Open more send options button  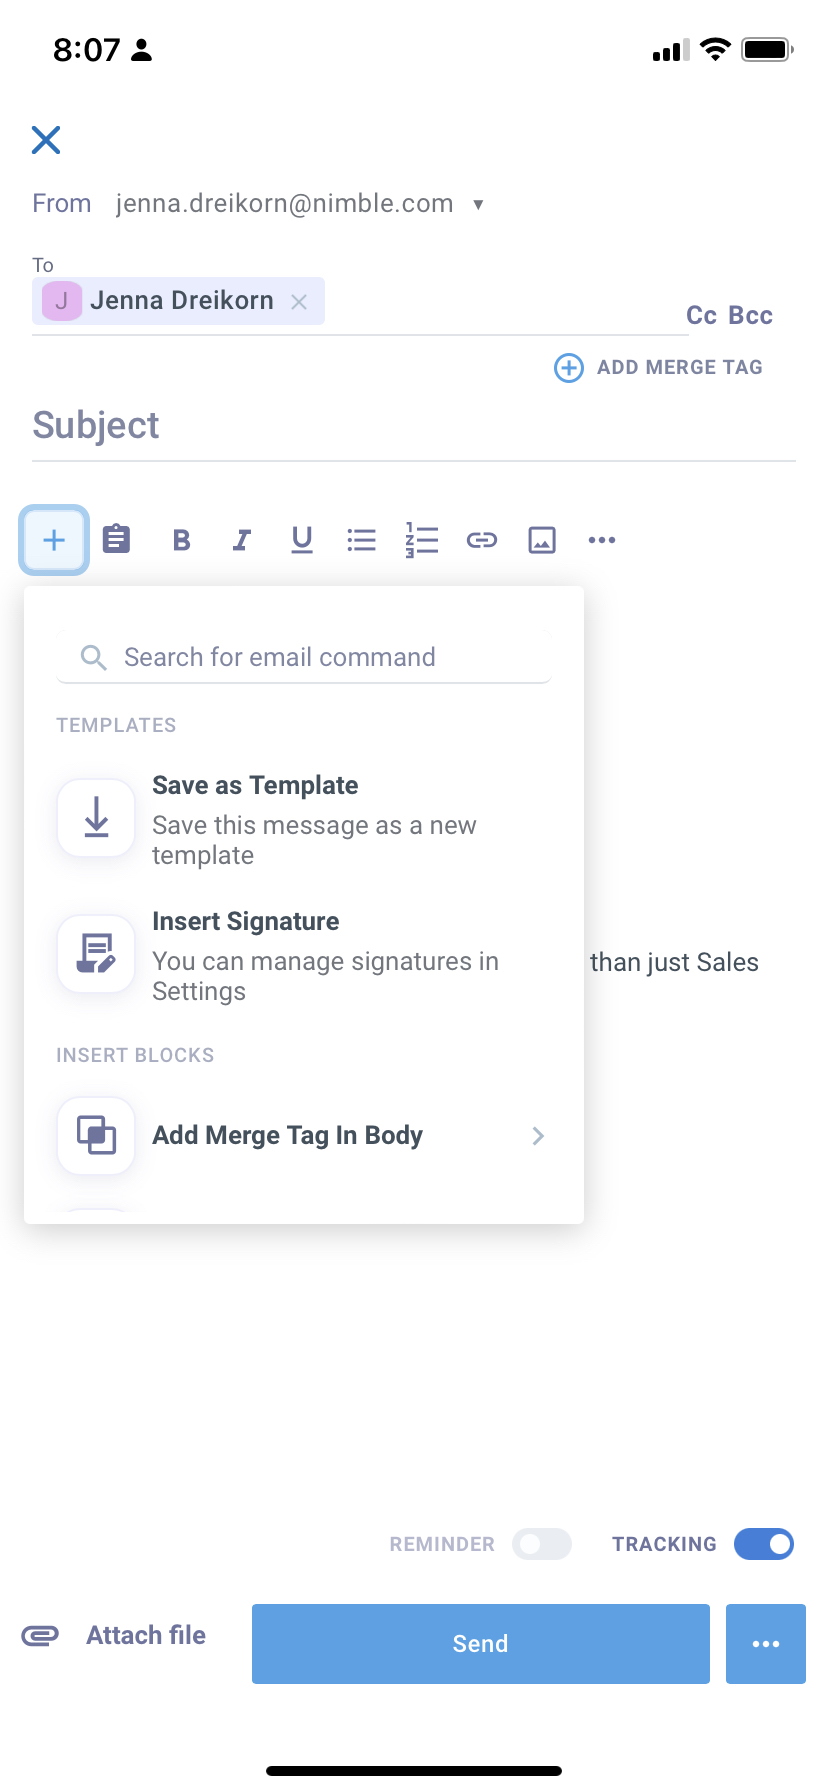(x=766, y=1644)
